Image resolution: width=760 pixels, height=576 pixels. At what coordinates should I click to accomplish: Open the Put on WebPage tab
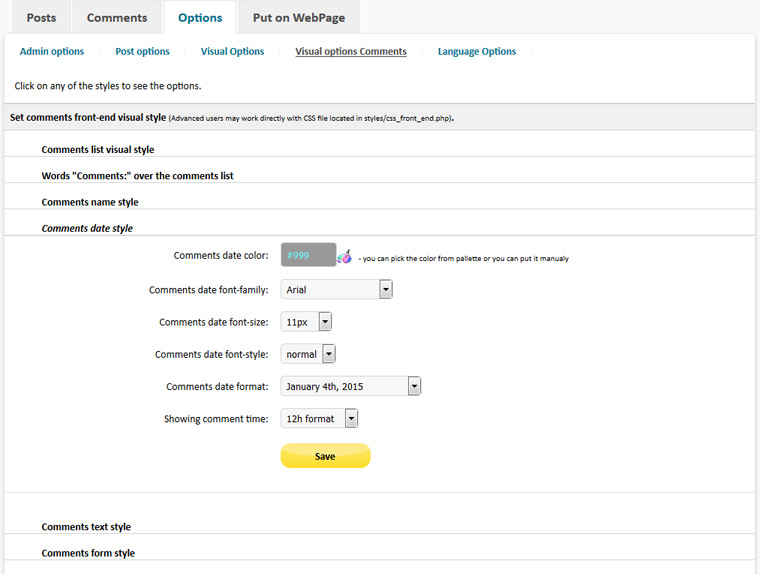[299, 17]
